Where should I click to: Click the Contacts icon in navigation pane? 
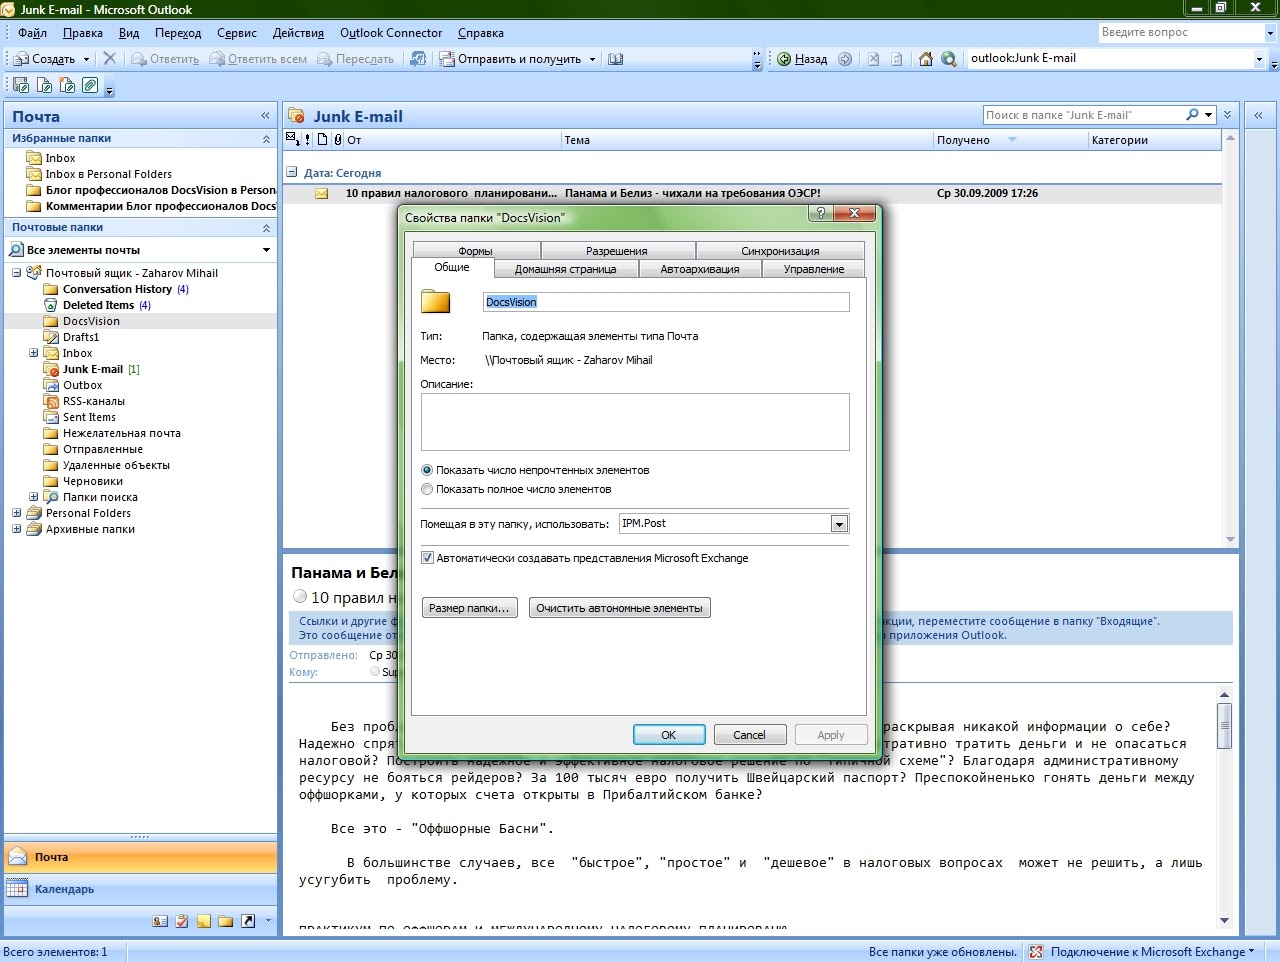click(x=160, y=921)
